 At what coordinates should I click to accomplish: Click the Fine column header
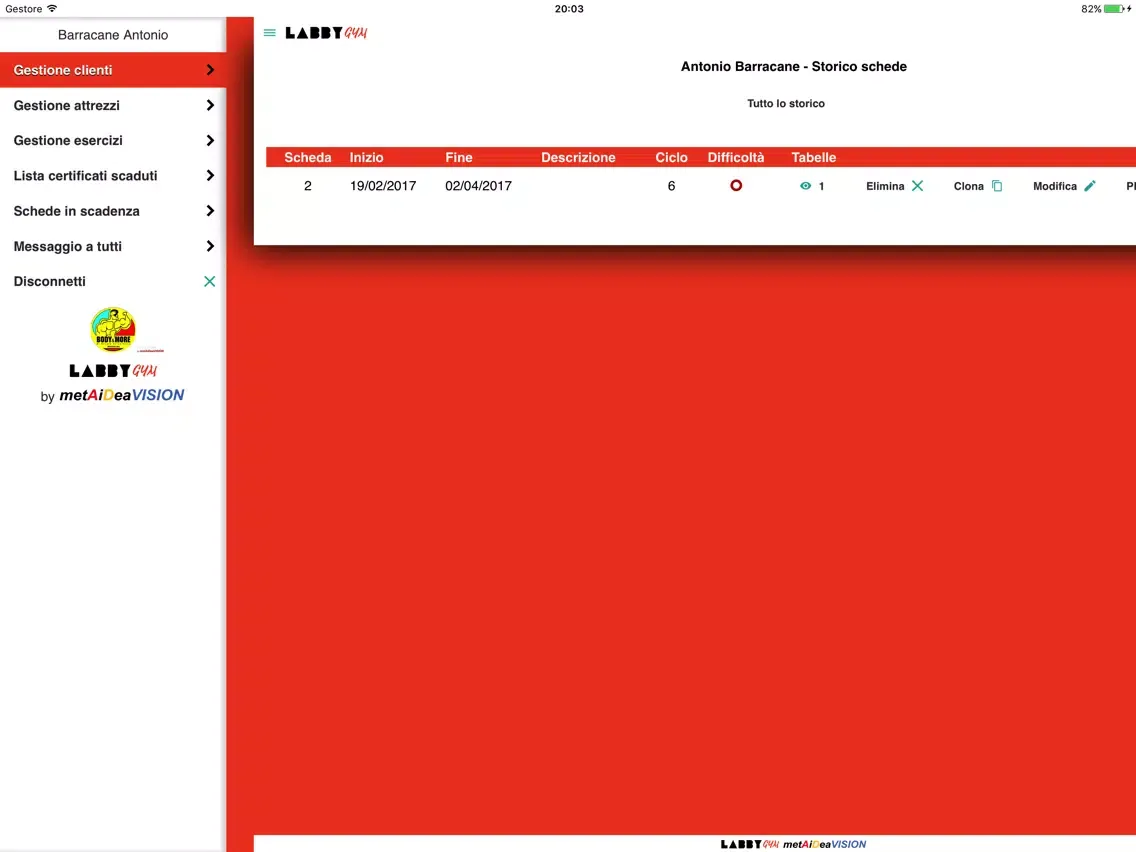459,157
